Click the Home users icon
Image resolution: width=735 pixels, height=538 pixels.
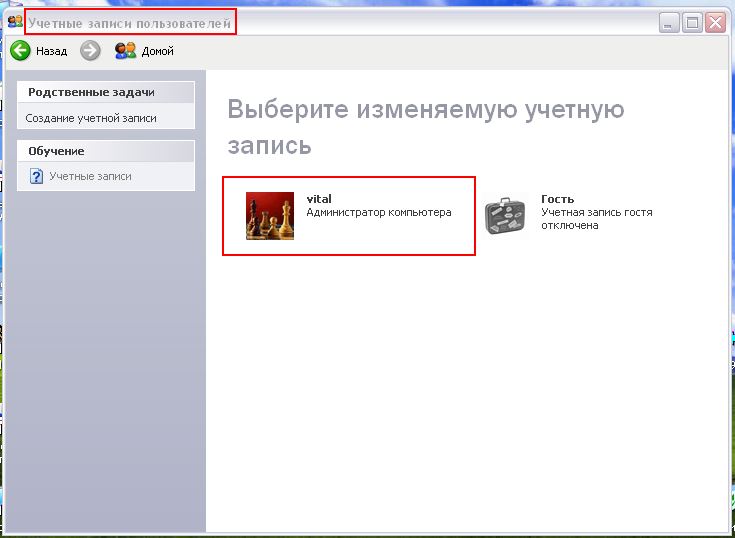pos(125,51)
